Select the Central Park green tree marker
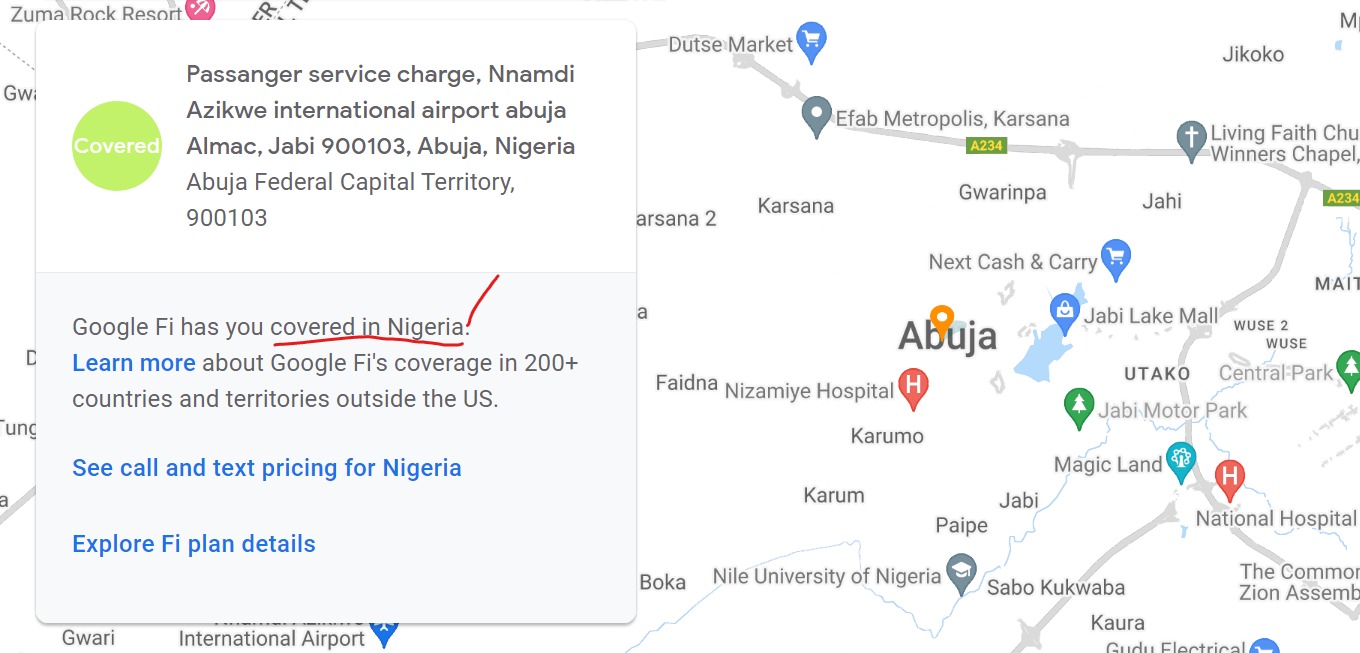 pos(1349,370)
